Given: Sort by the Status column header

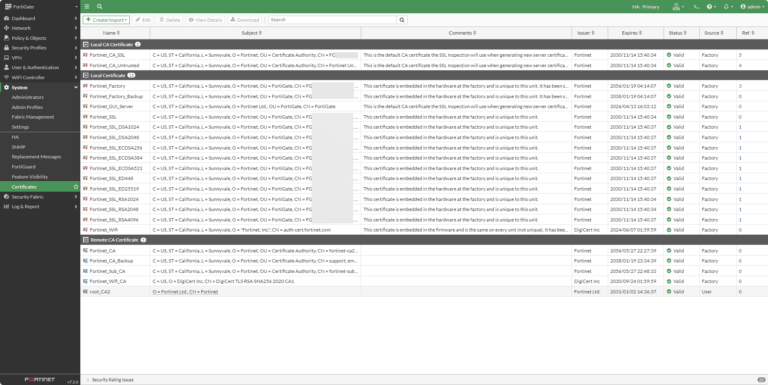Looking at the screenshot, I should pos(677,33).
